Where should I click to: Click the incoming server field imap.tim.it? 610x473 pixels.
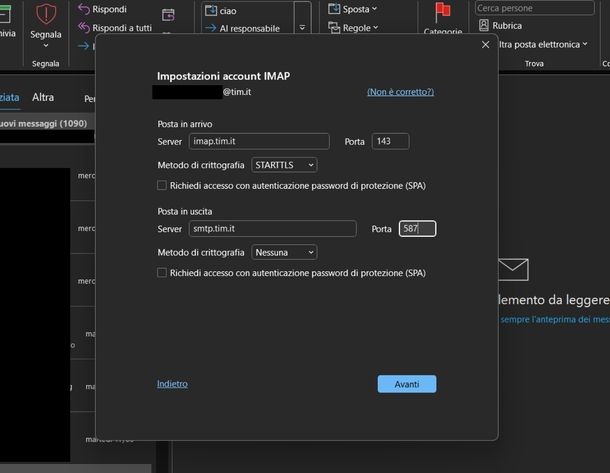click(259, 141)
